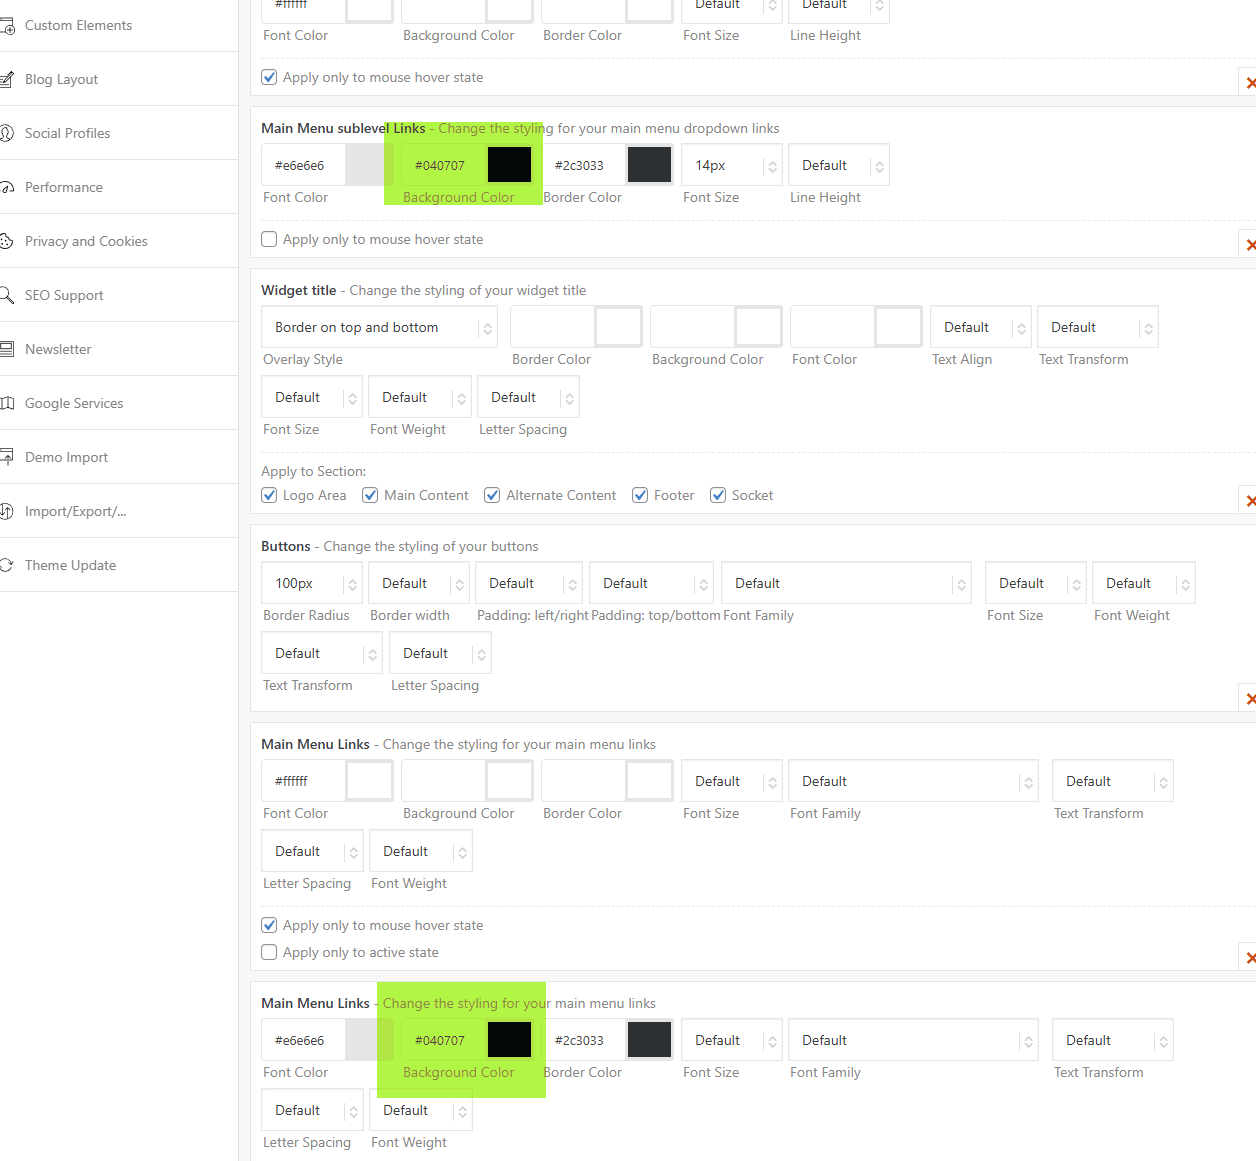
Task: Open Font Weight dropdown in #ffffff Main Menu Links
Action: [x=421, y=851]
